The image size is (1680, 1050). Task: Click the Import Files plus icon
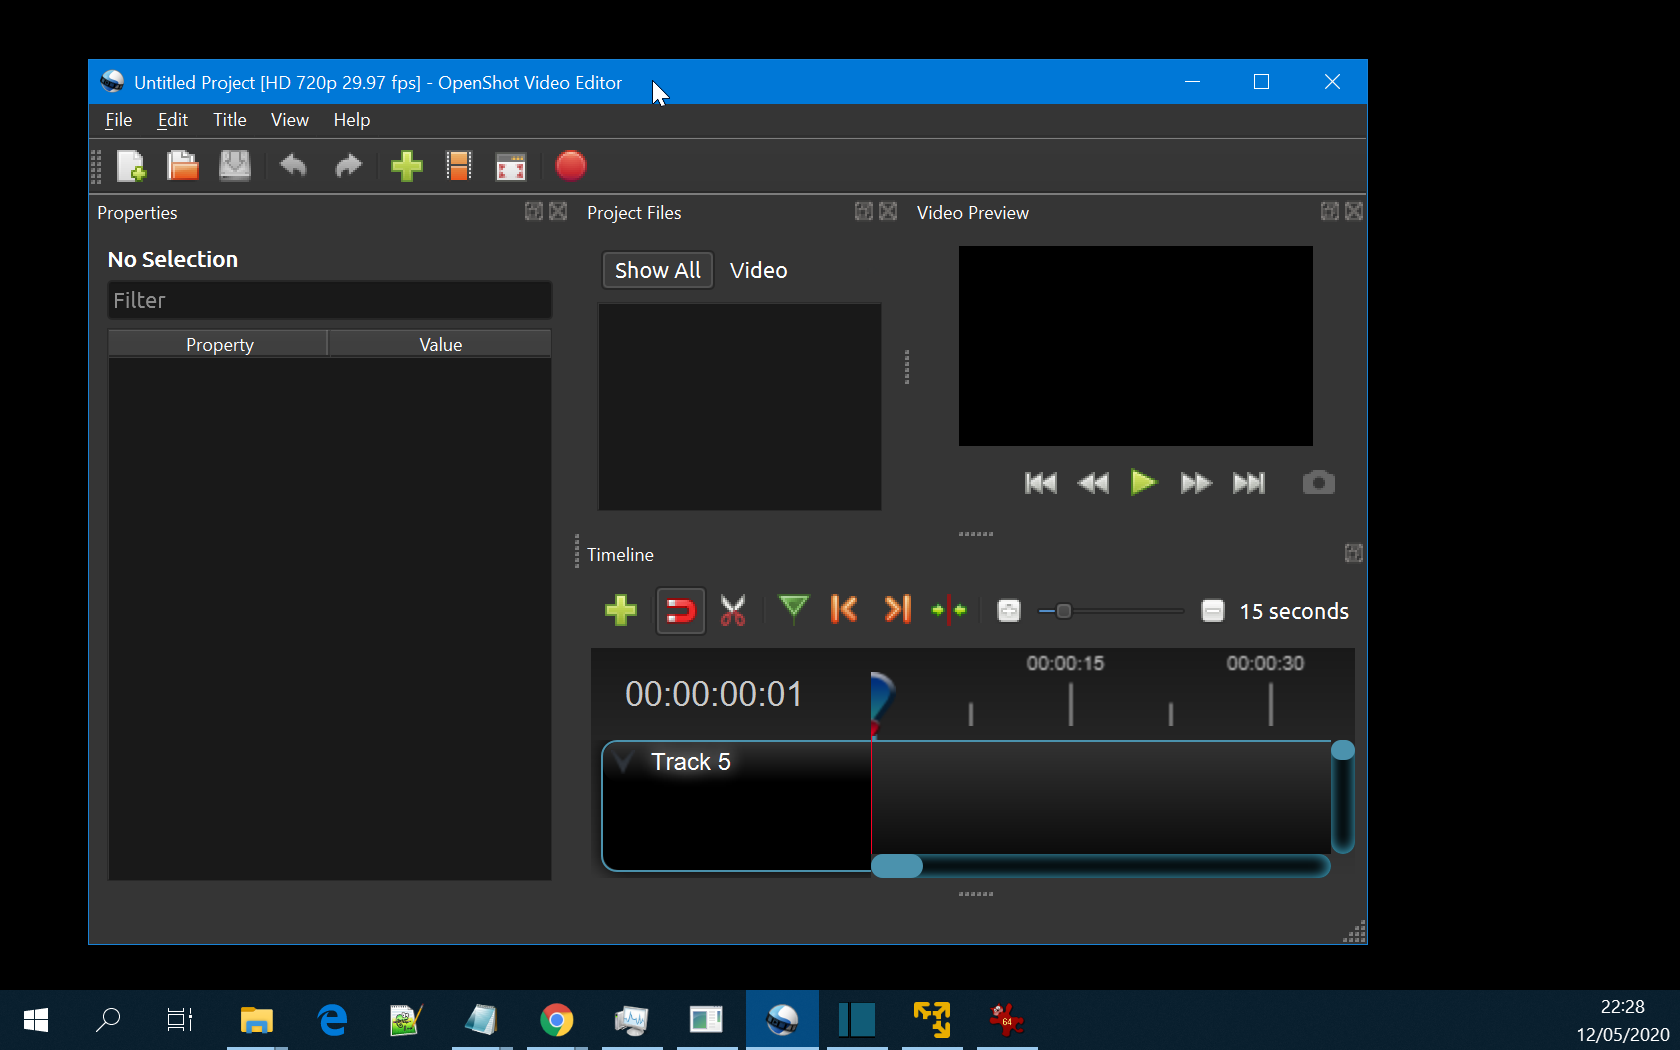tap(406, 166)
